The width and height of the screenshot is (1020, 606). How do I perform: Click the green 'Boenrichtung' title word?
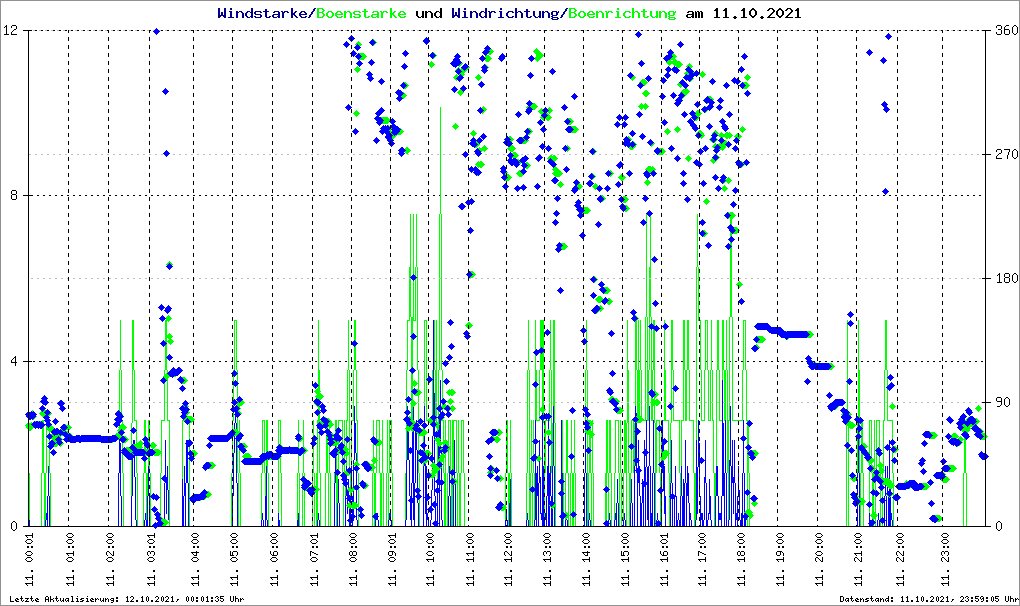coord(622,13)
